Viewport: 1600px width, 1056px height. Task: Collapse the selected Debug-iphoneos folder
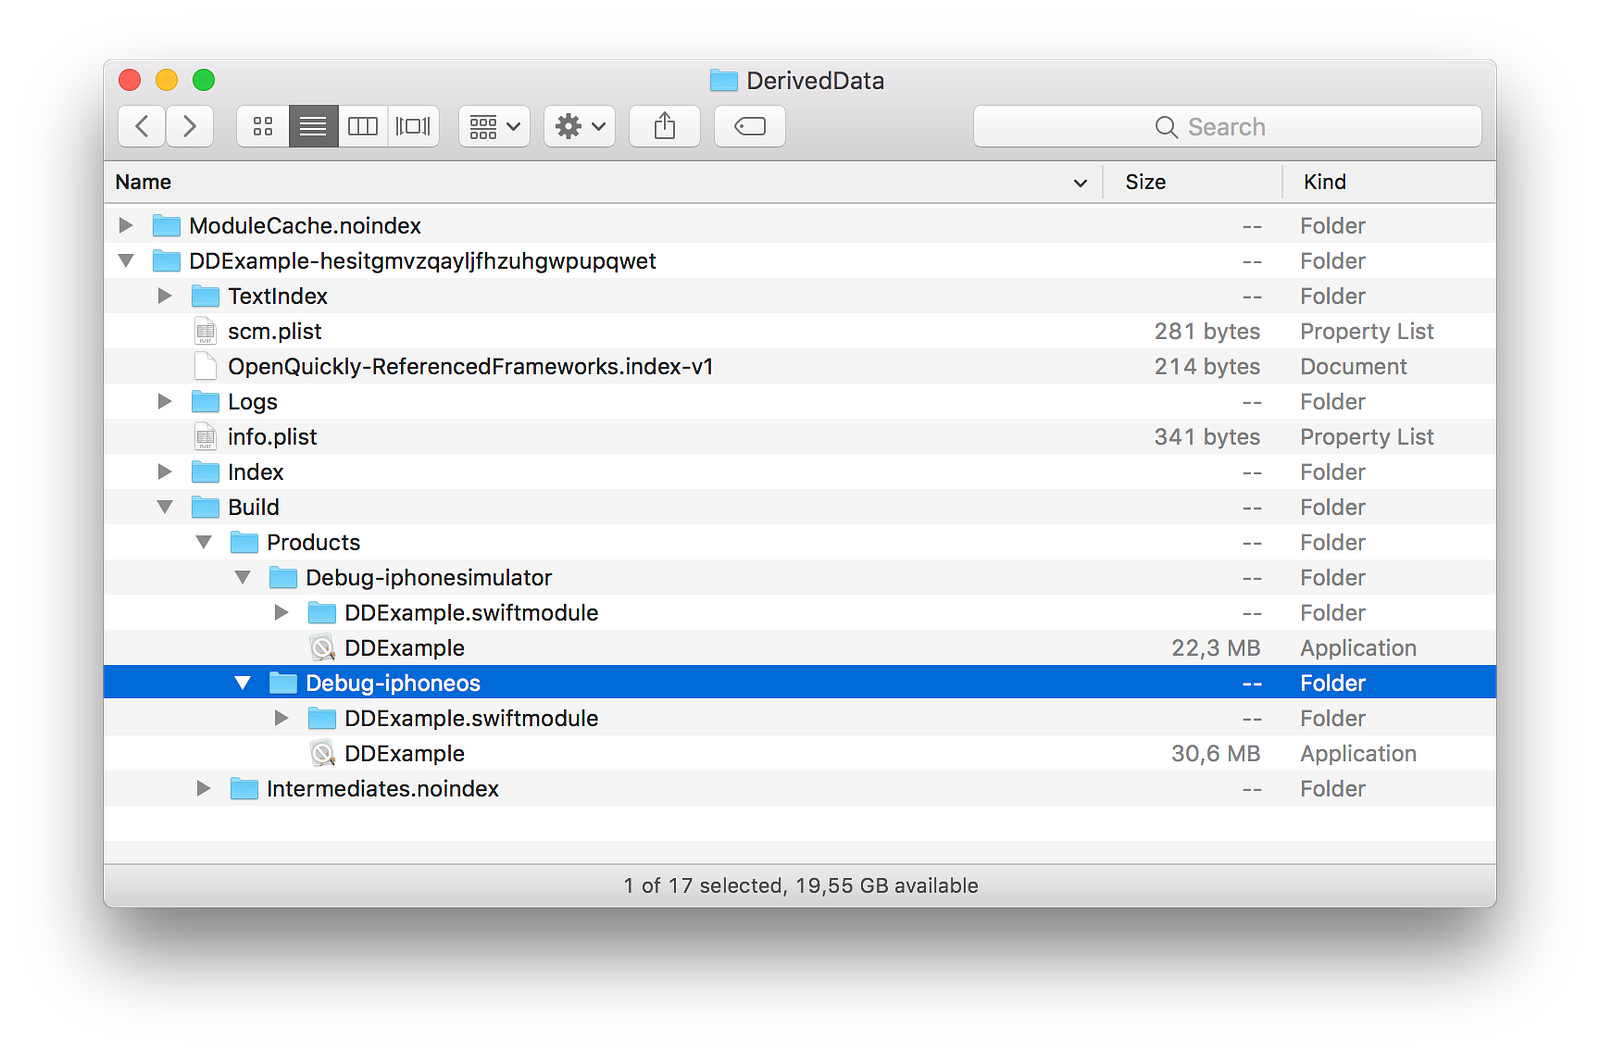coord(243,683)
